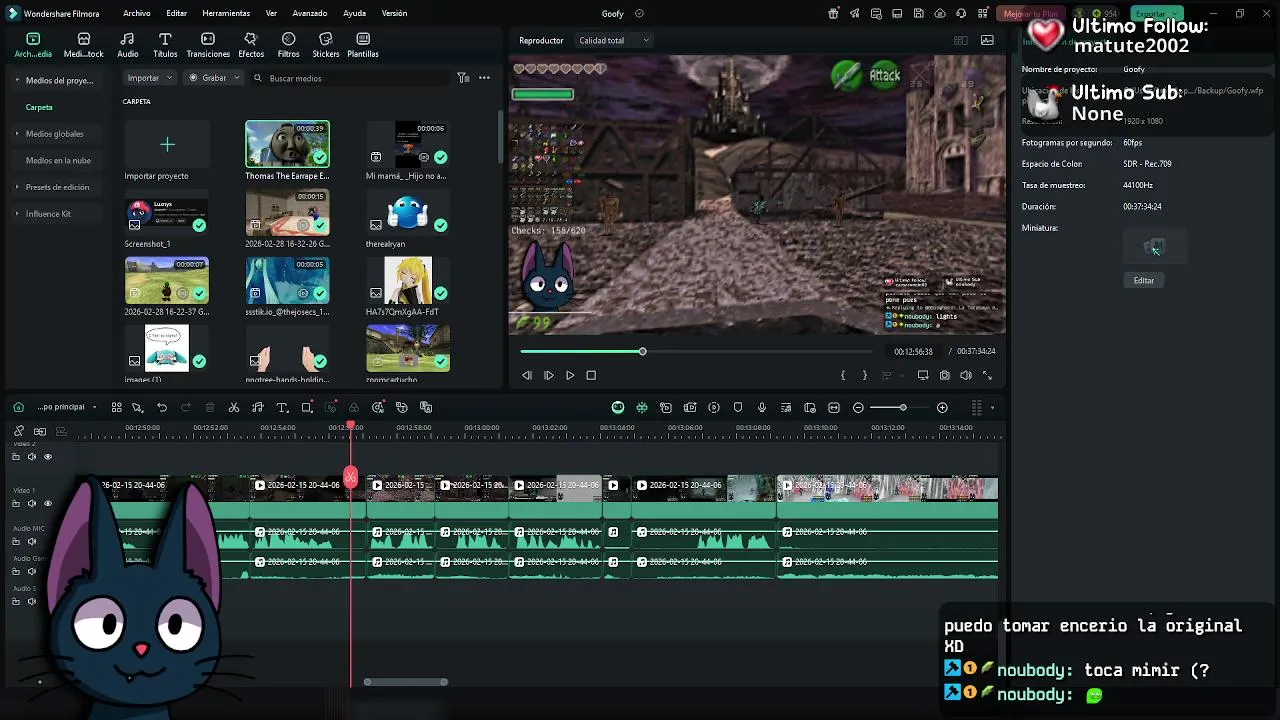Click the preview display settings image icon

coord(988,40)
